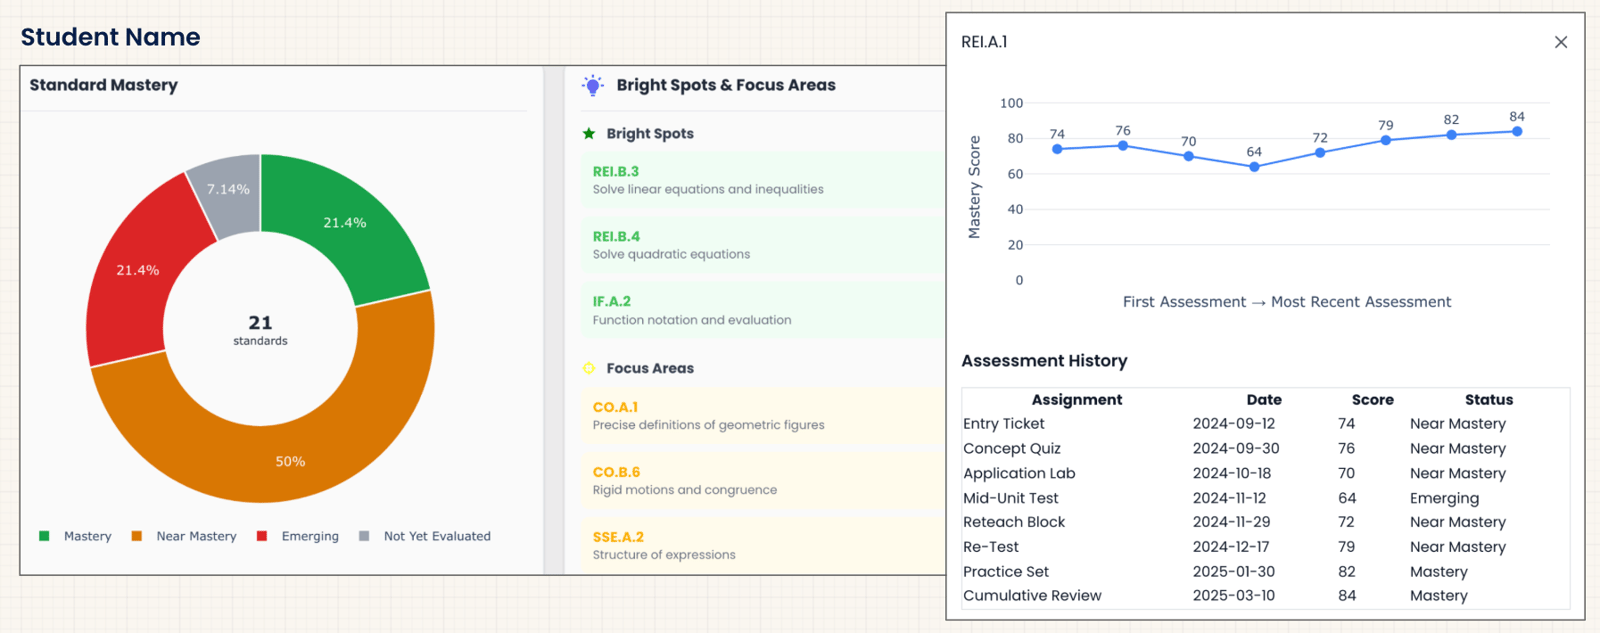Click the green star icon next to Bright Spots
The width and height of the screenshot is (1600, 633).
[x=589, y=133]
